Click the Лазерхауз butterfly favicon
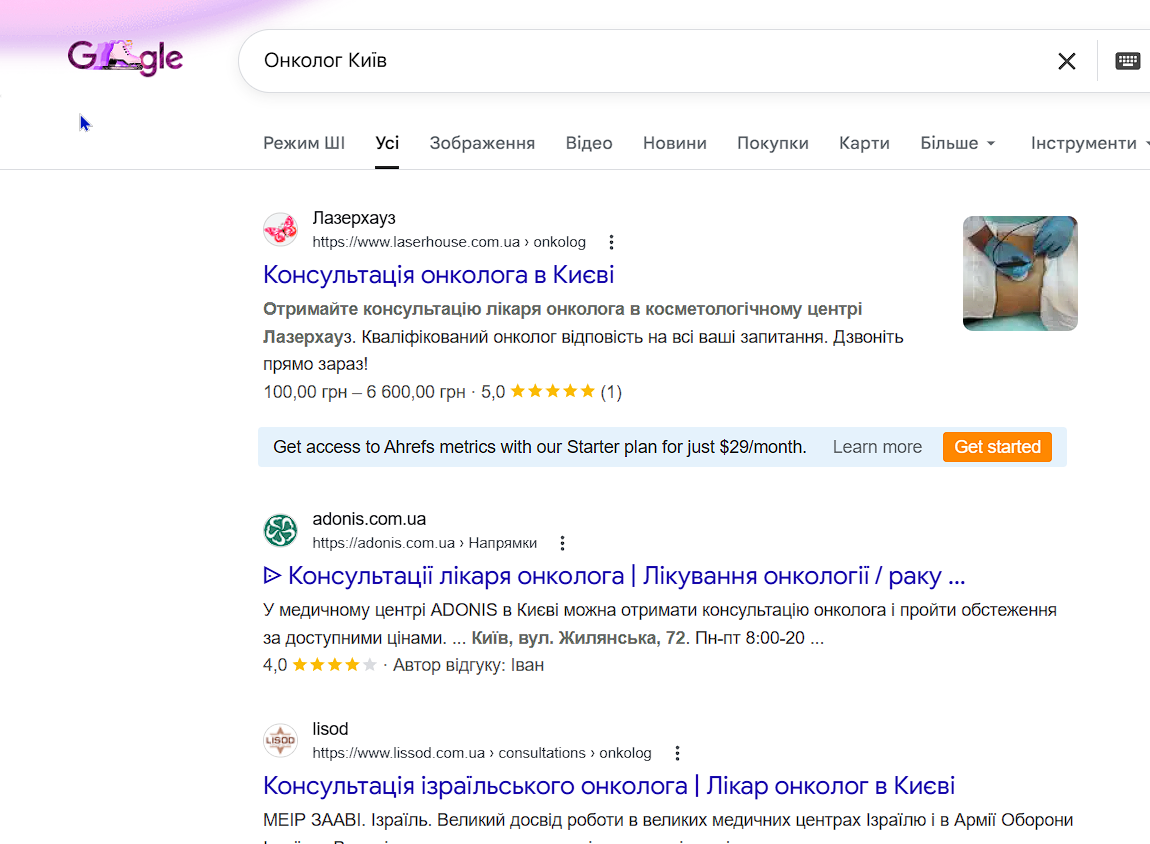 click(281, 229)
